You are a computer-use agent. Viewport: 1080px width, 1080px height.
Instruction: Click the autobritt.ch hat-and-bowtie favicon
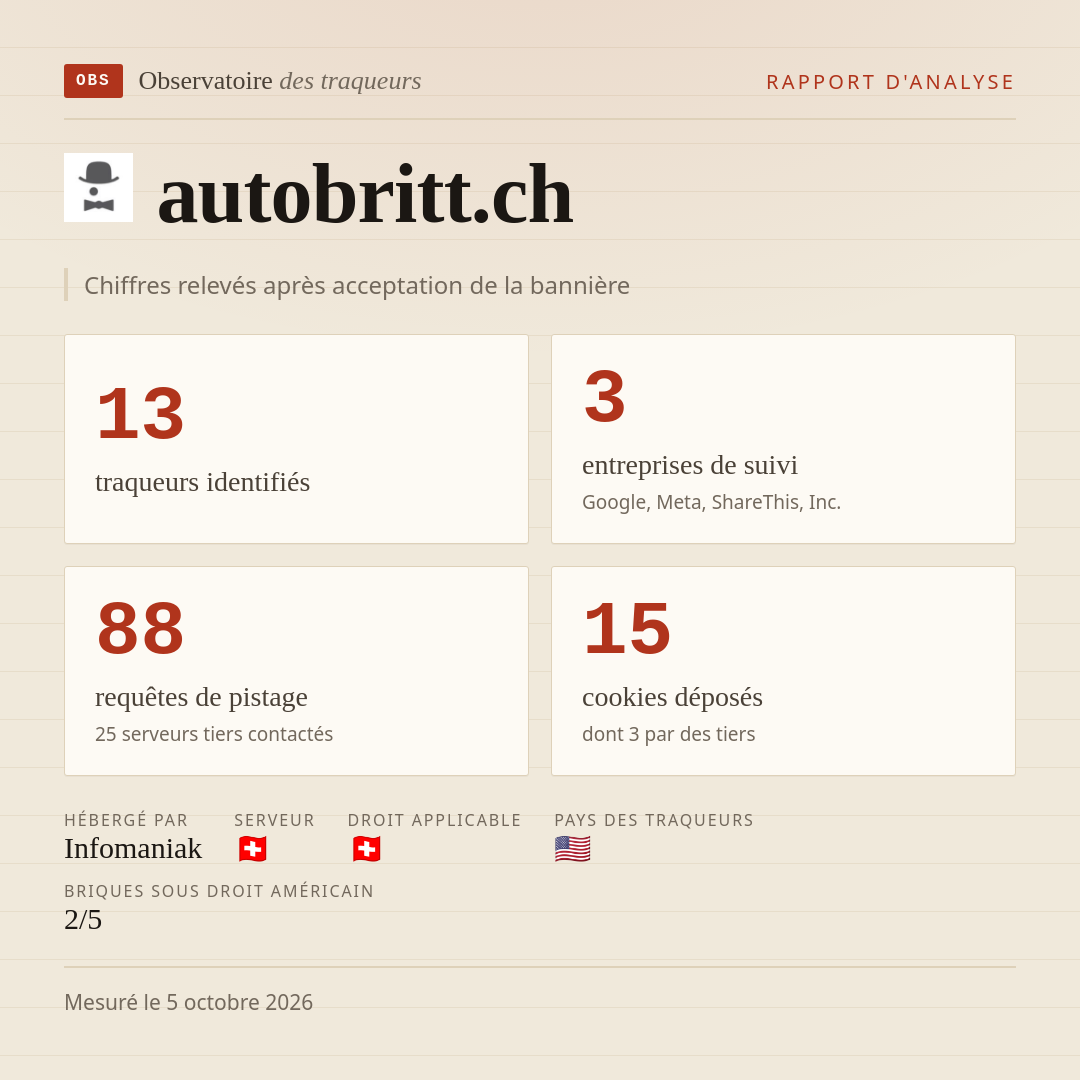(98, 187)
